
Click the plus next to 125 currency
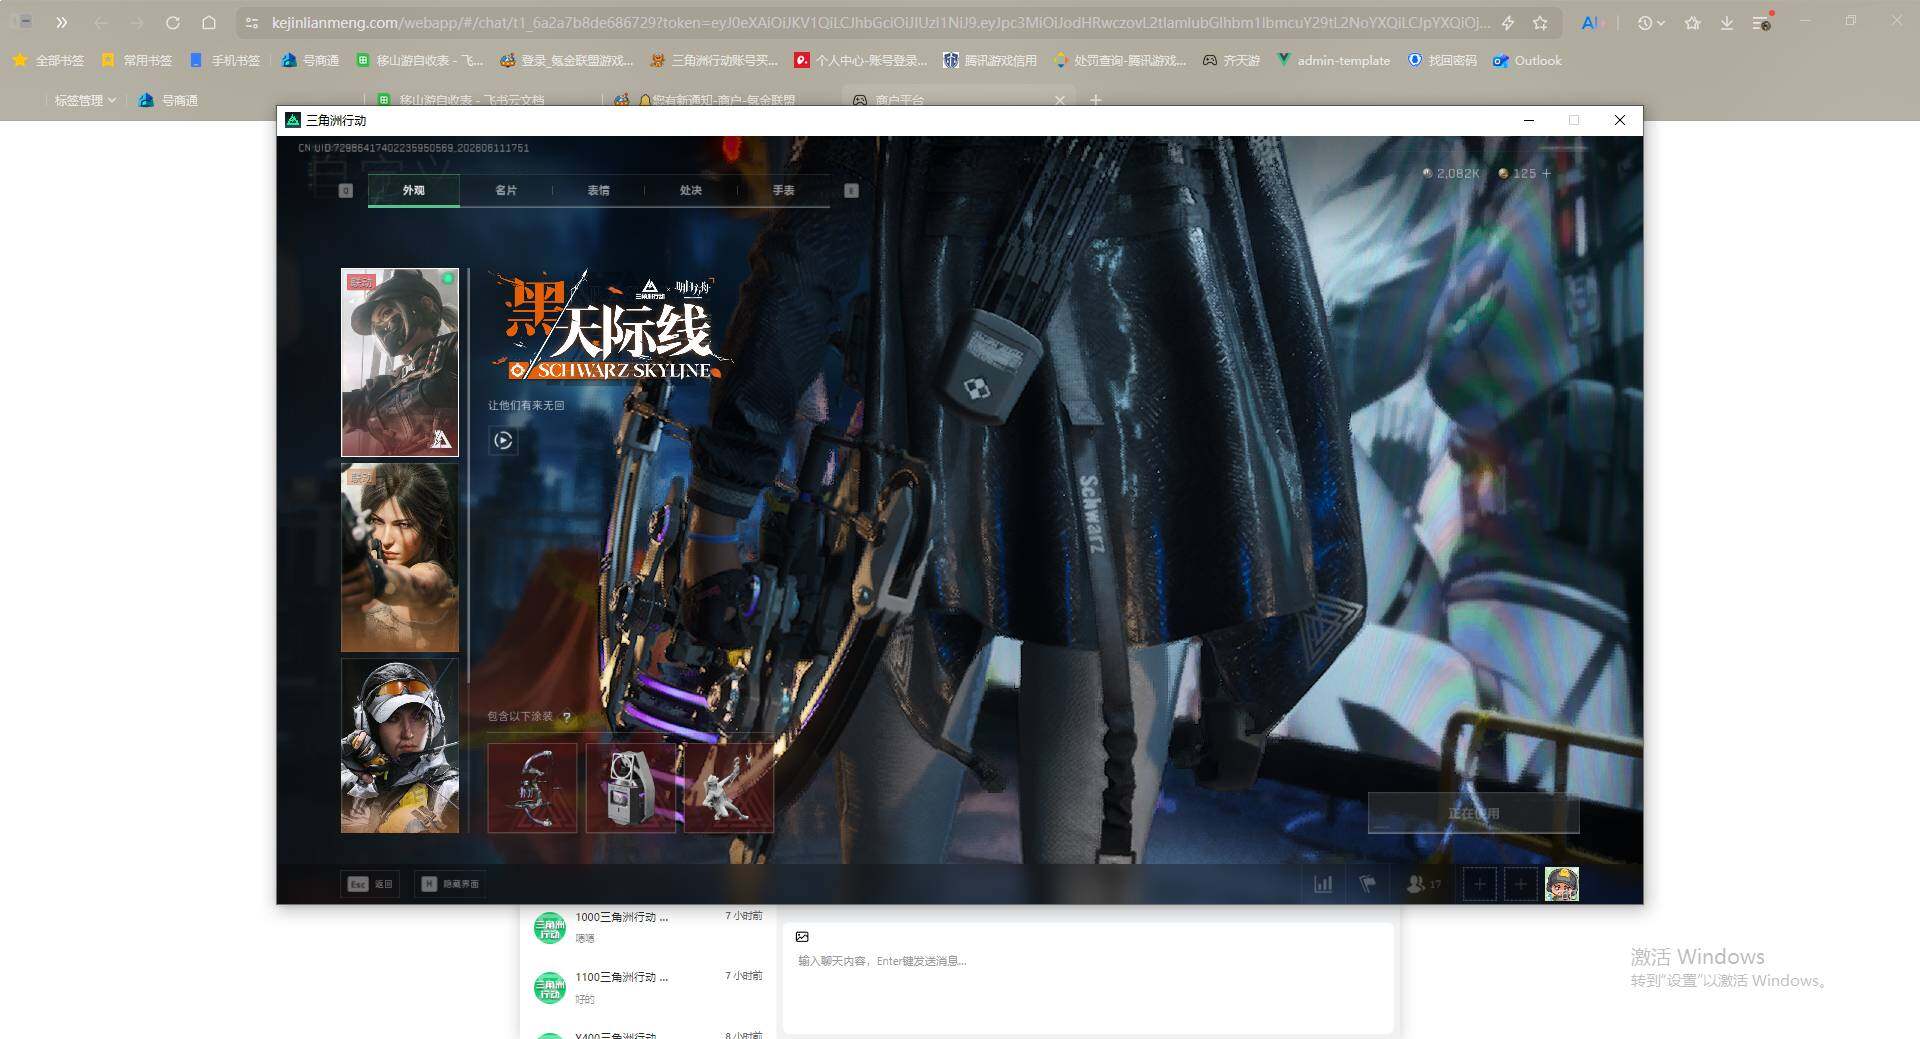tap(1547, 173)
